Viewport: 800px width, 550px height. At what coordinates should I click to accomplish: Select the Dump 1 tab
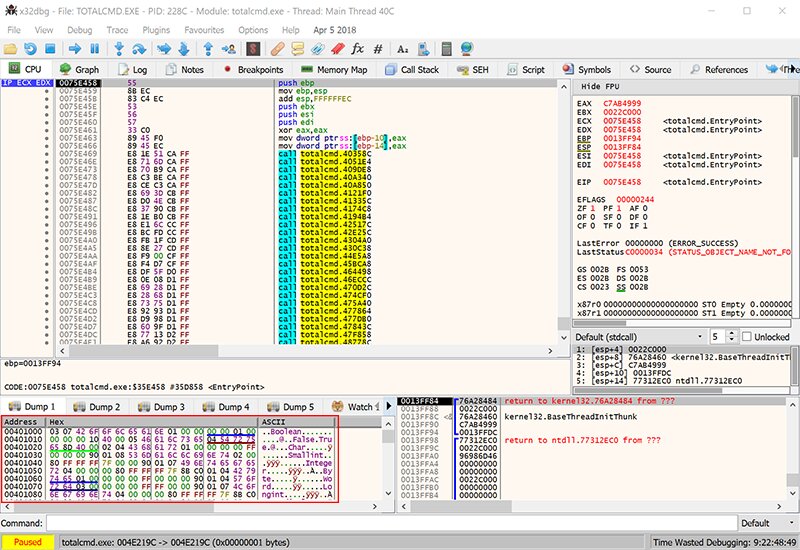click(x=32, y=407)
